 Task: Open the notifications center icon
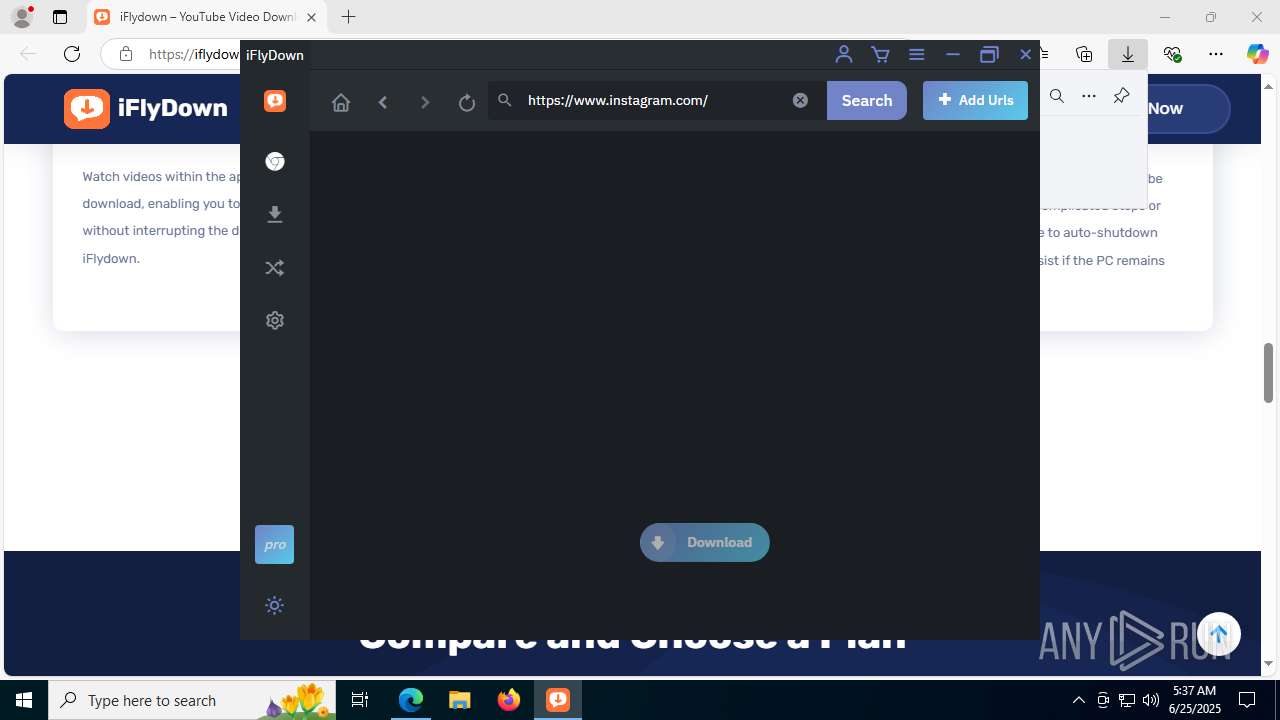pyautogui.click(x=1247, y=700)
